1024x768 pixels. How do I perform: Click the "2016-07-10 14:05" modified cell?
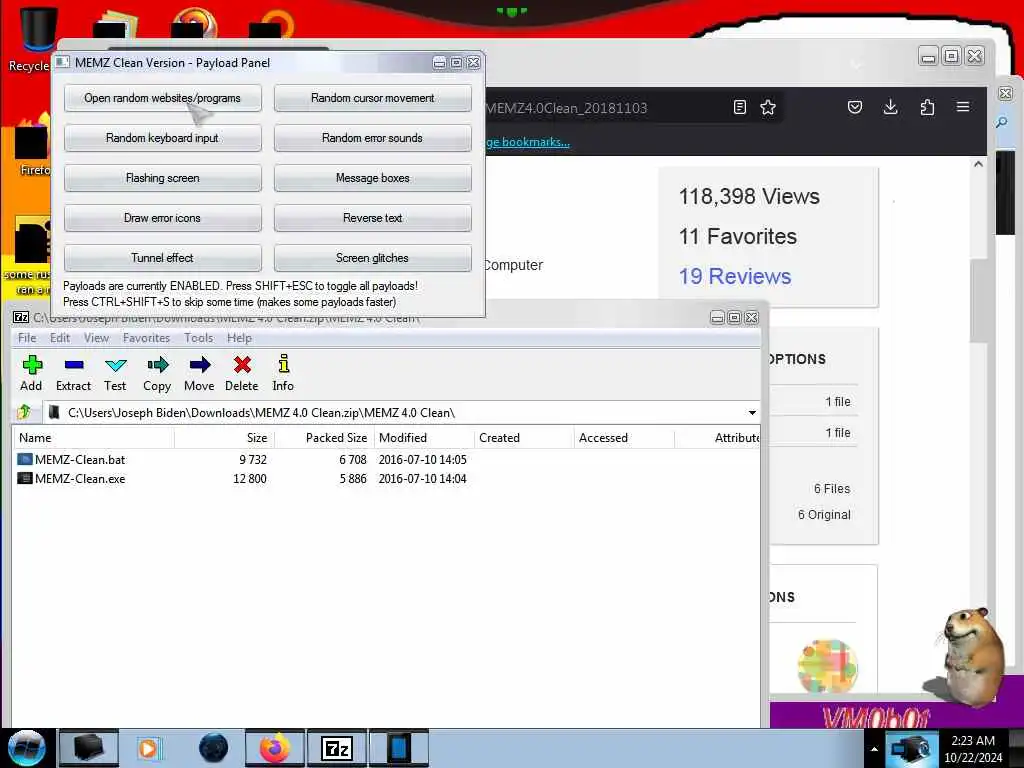pos(423,460)
